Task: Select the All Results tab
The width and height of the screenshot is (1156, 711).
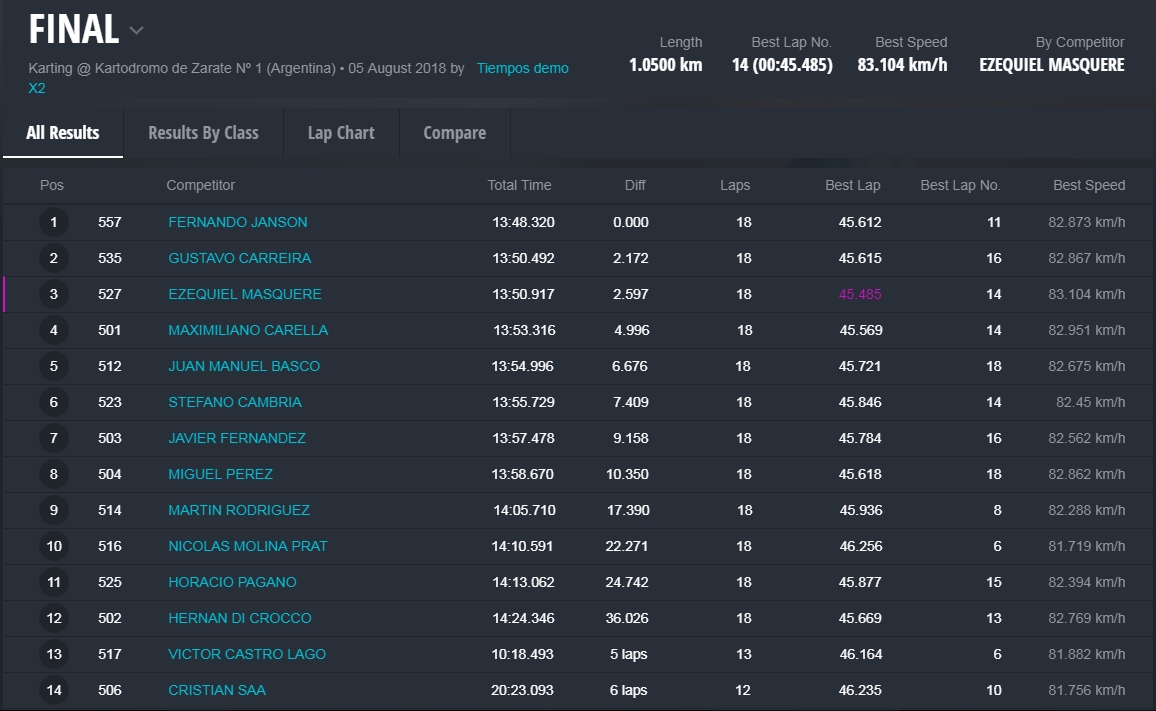Action: coord(63,133)
